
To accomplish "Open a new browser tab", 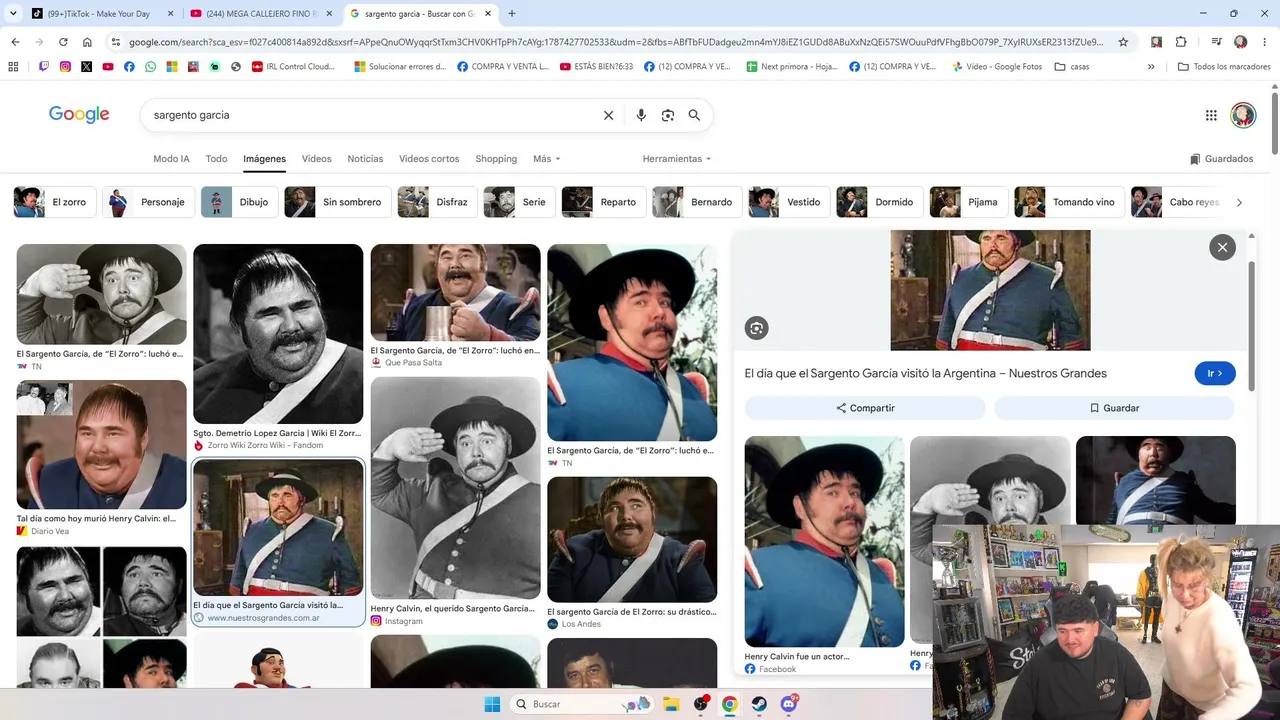I will [512, 14].
